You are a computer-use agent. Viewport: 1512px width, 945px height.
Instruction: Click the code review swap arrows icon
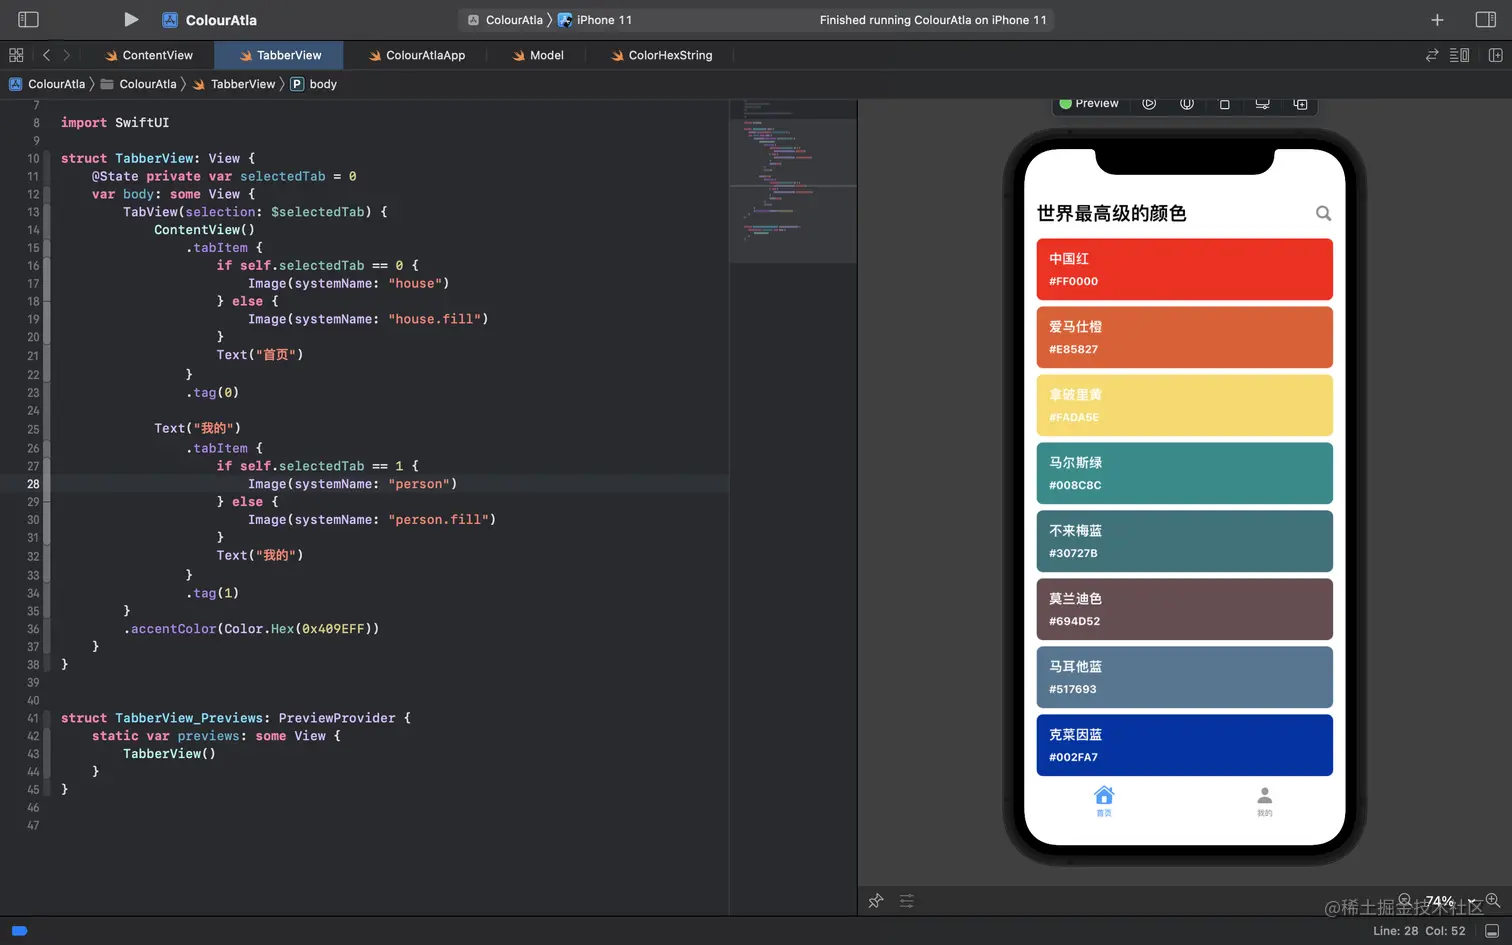[x=1432, y=55]
